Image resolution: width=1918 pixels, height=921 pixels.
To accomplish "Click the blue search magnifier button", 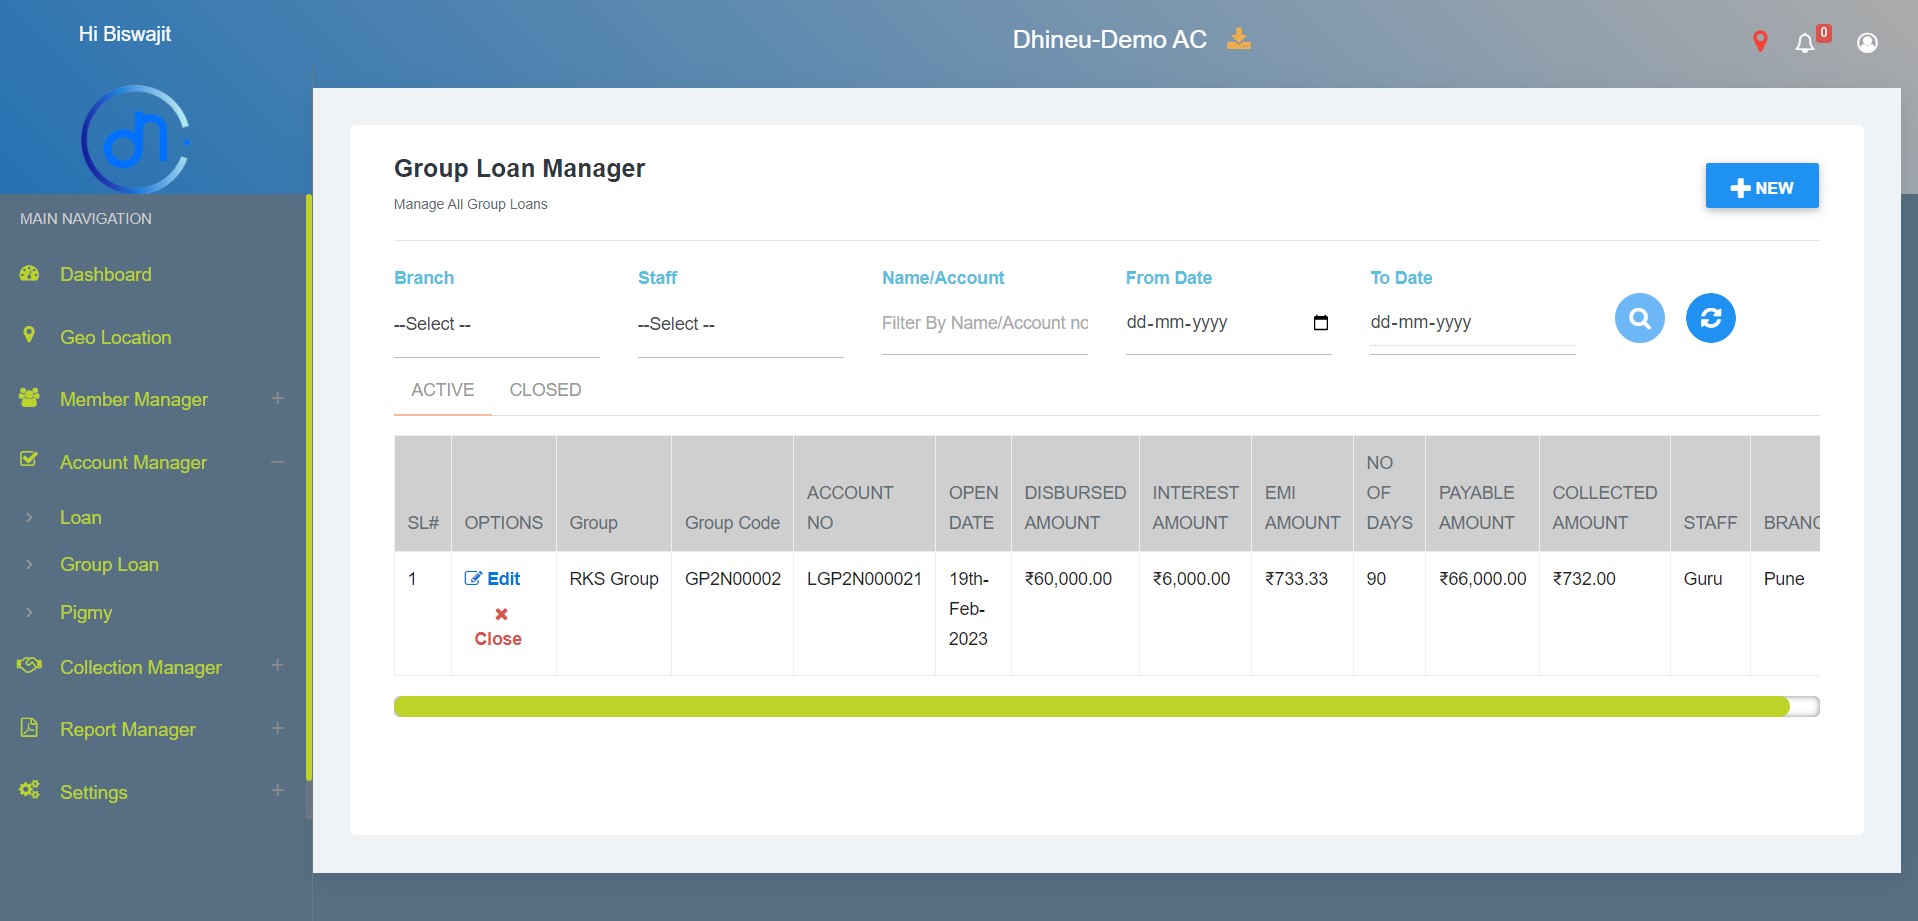I will (1639, 318).
